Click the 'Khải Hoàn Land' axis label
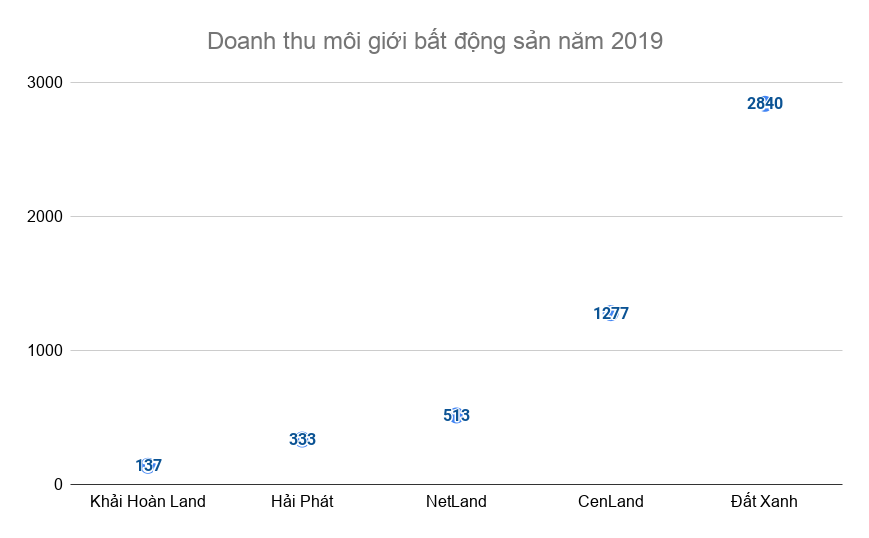 pos(148,501)
